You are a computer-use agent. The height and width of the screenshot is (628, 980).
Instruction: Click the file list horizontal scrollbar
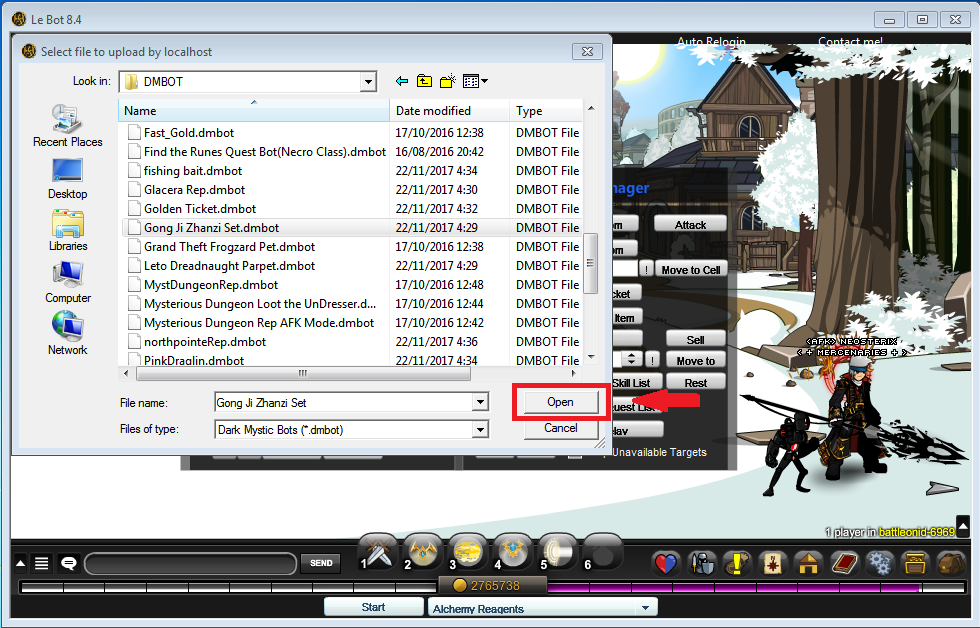[303, 374]
